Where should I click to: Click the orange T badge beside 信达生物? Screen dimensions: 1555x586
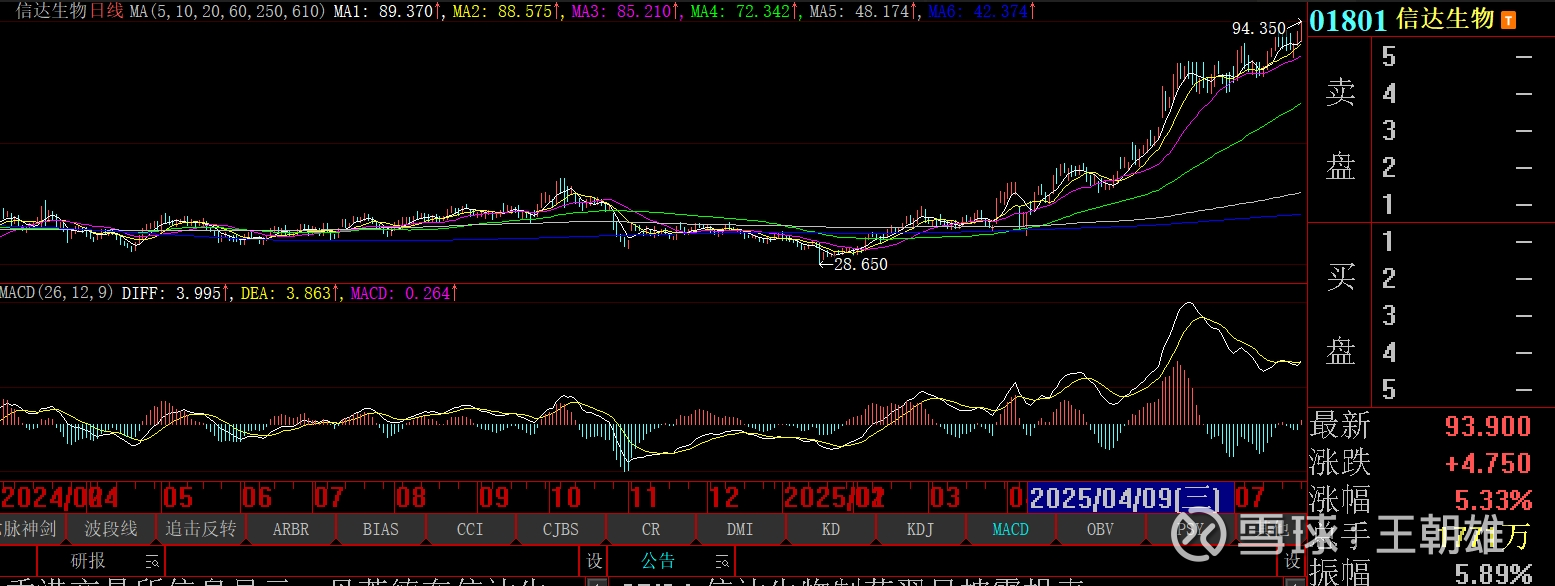click(1508, 20)
